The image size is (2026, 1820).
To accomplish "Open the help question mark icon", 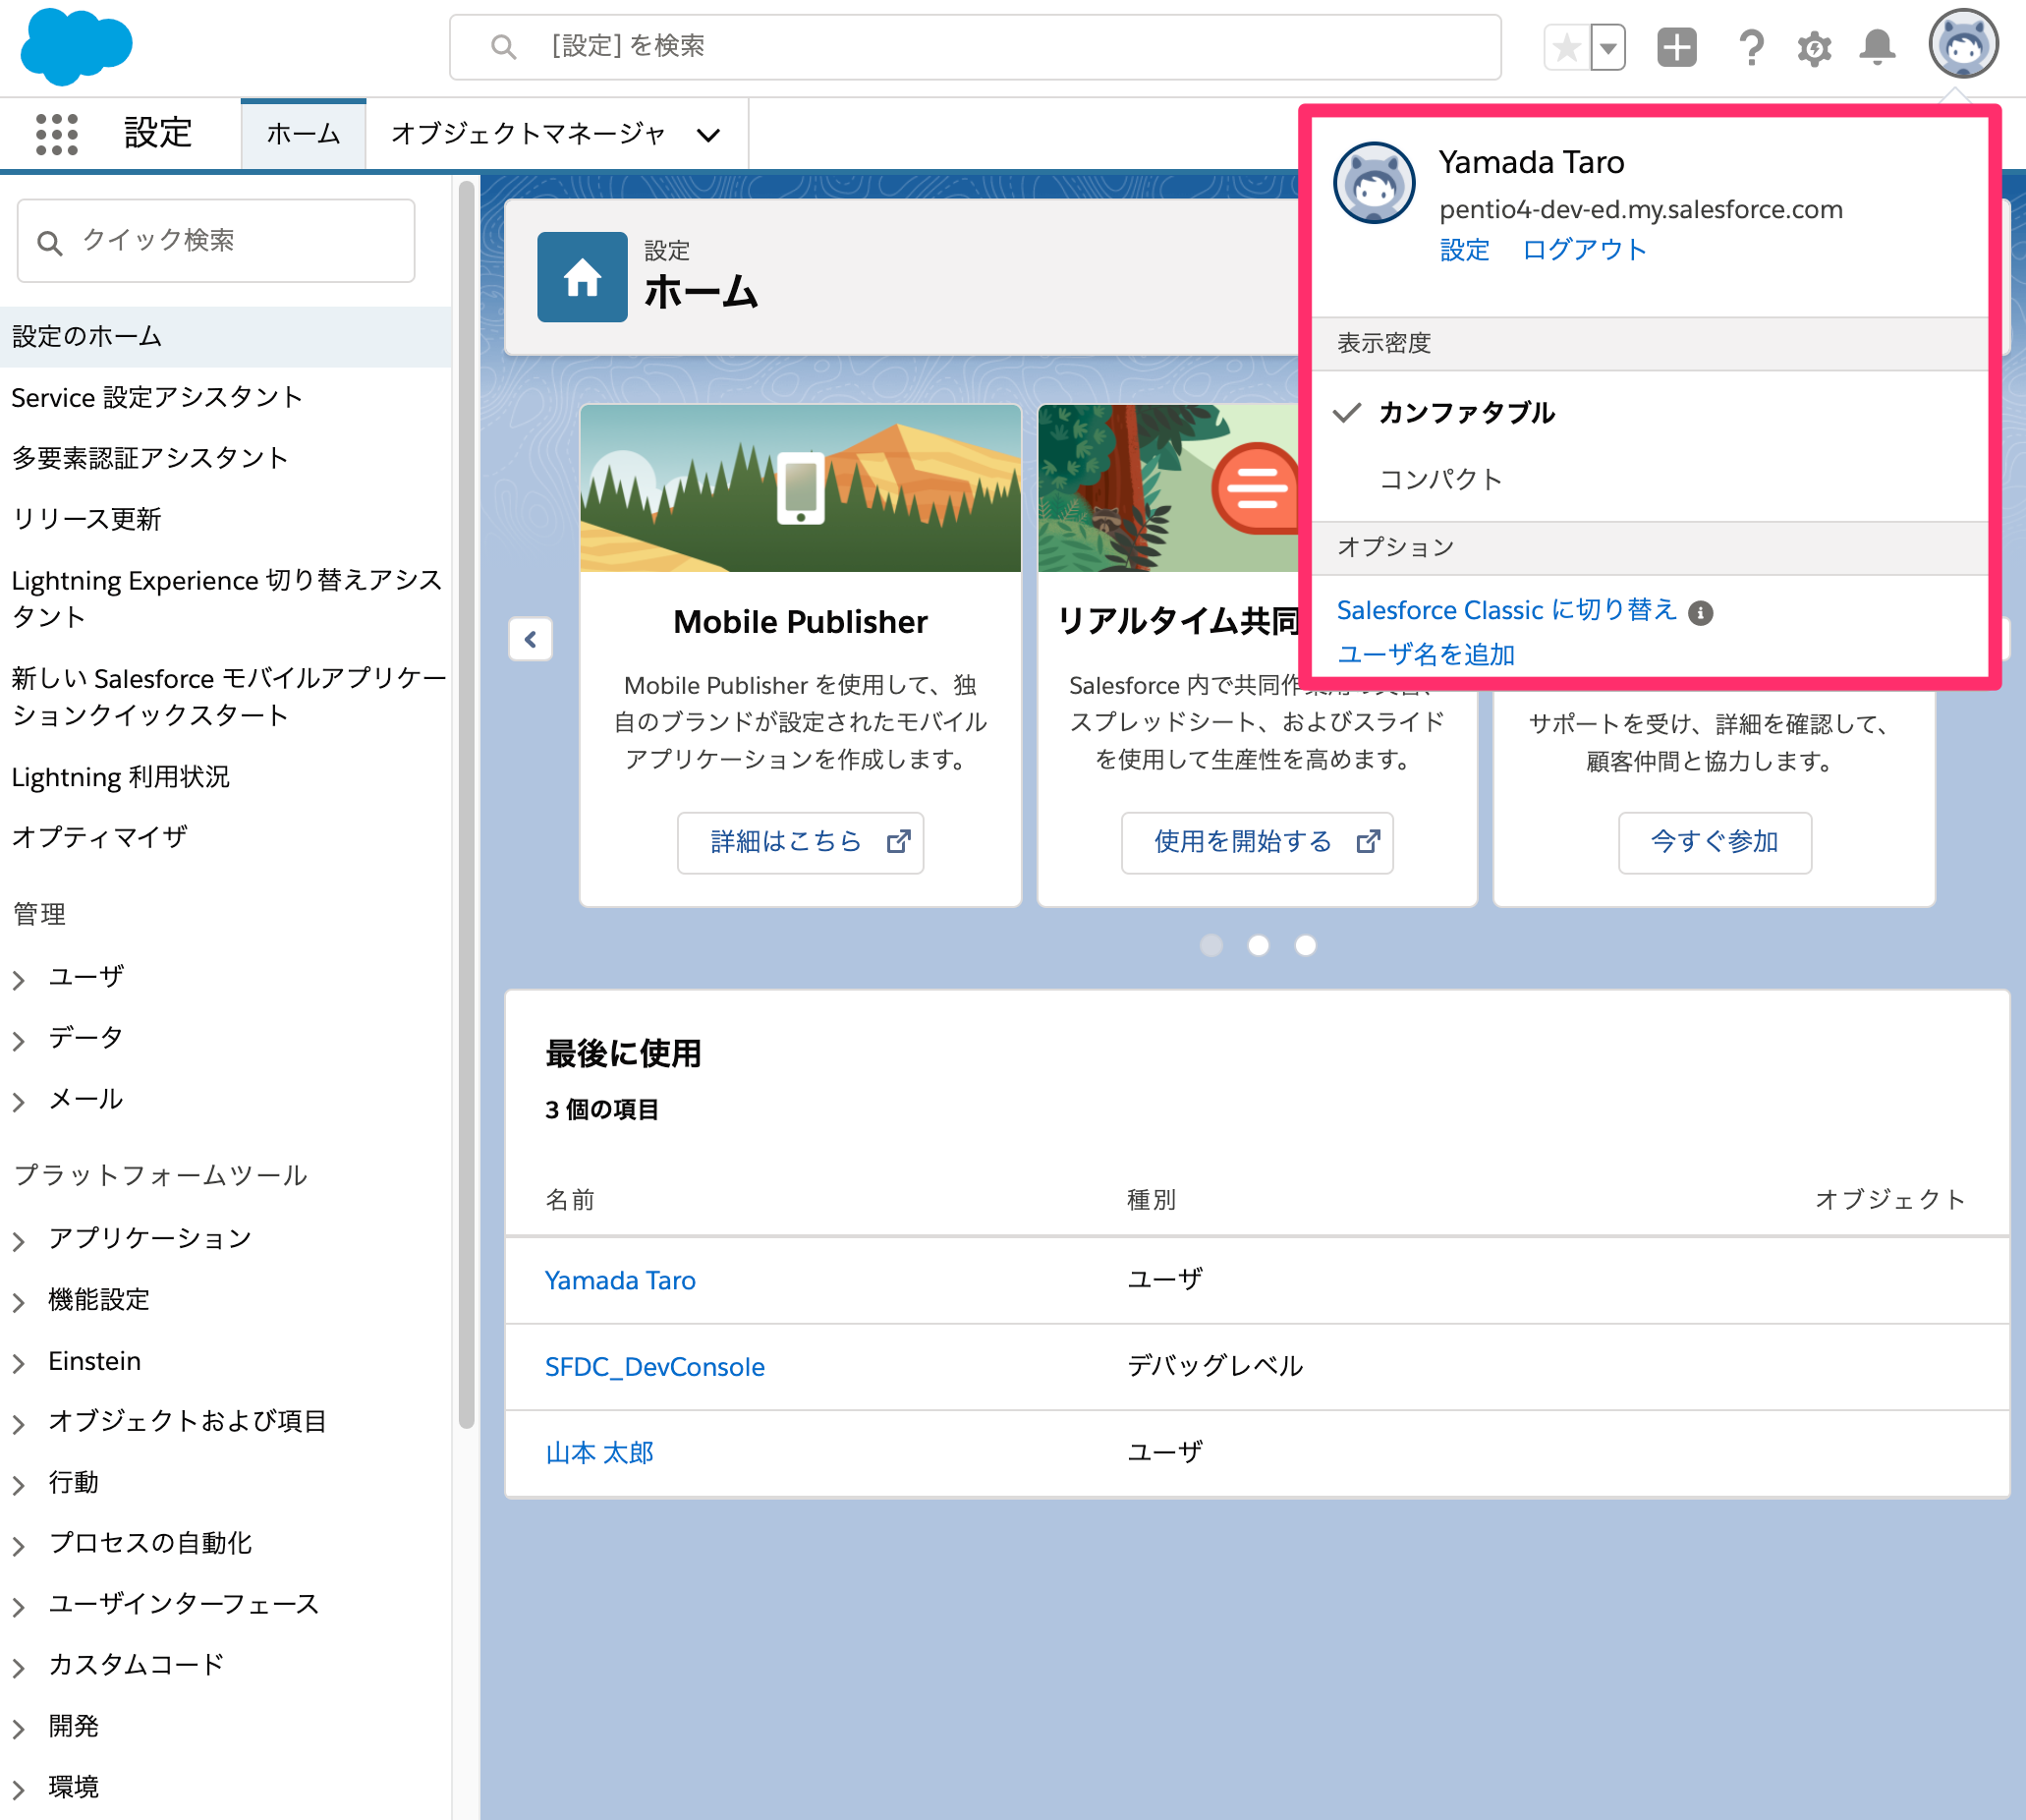I will tap(1751, 47).
